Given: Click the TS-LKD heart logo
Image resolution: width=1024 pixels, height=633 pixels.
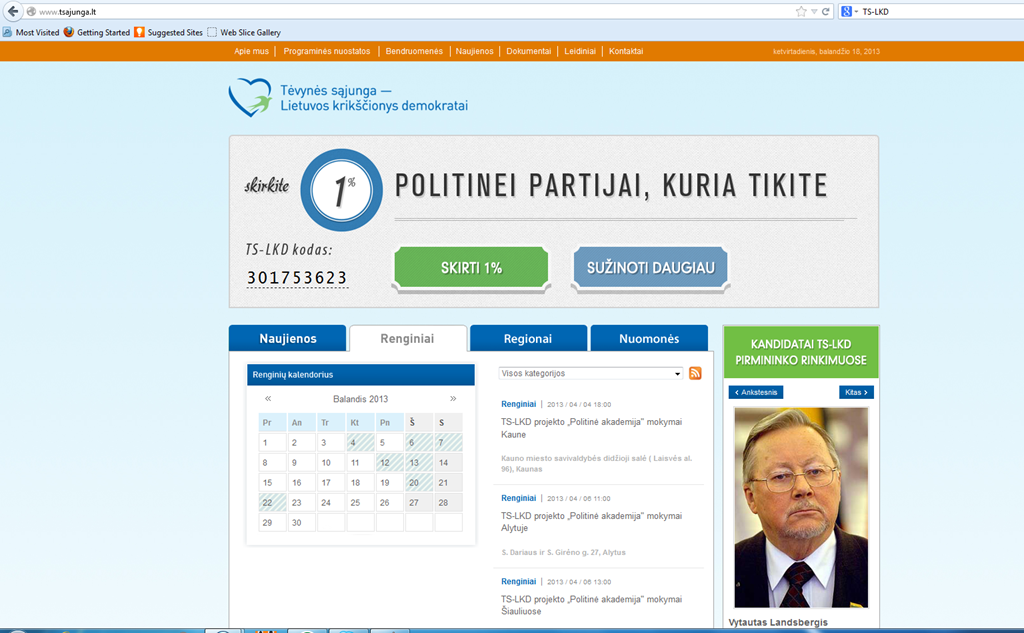Looking at the screenshot, I should tap(250, 98).
